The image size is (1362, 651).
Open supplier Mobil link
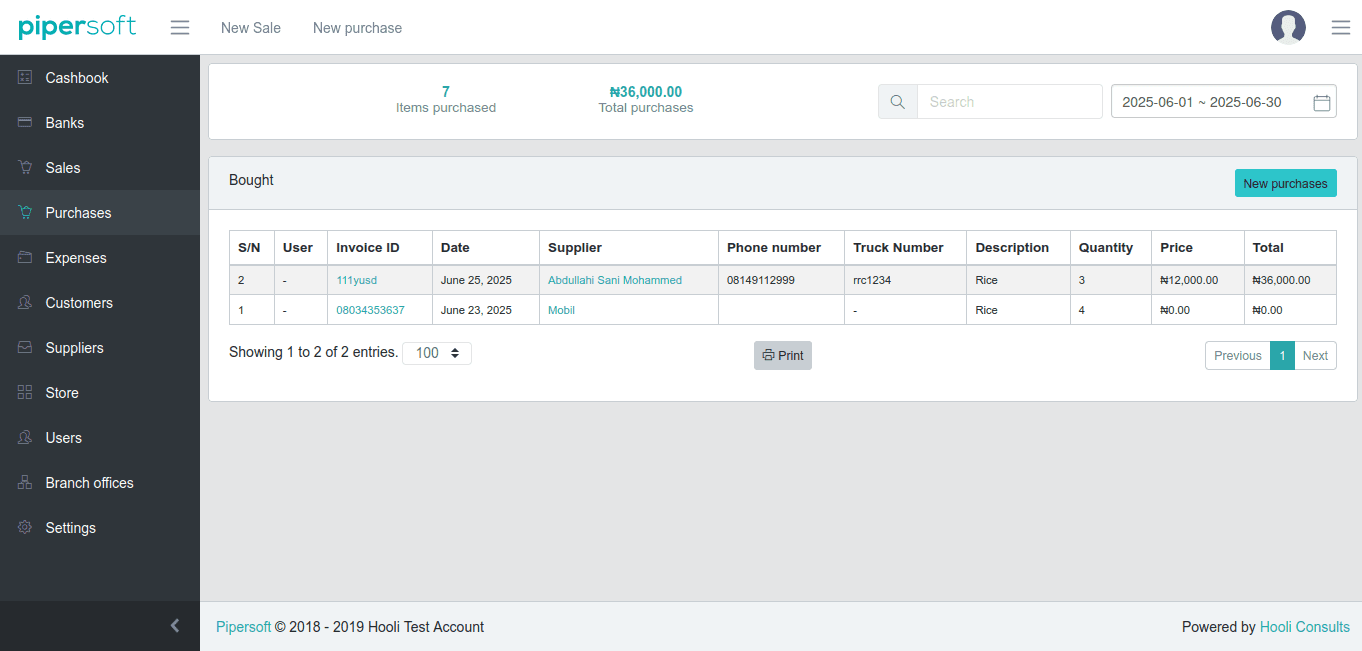(x=561, y=310)
